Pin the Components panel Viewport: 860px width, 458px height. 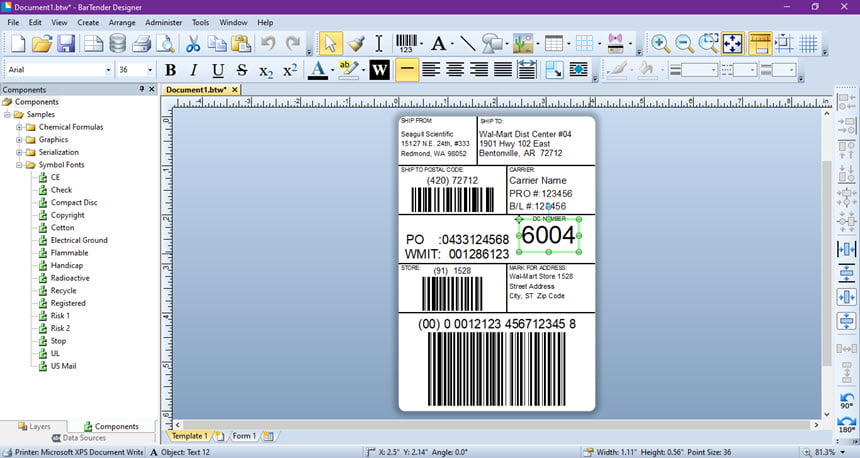(142, 89)
